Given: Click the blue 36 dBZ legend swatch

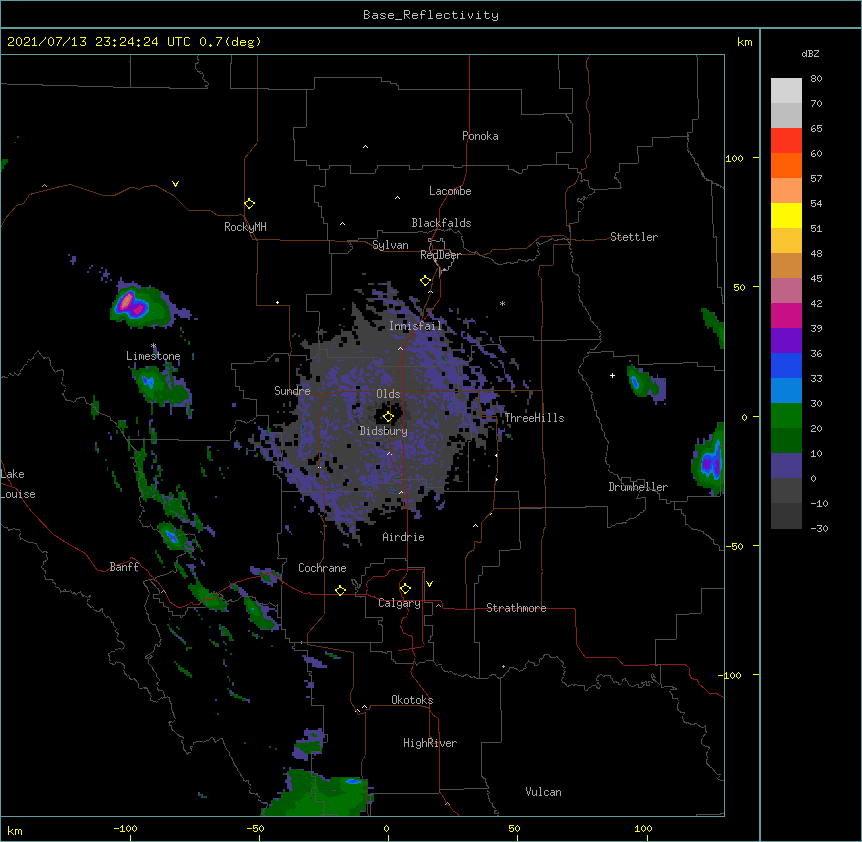Looking at the screenshot, I should point(786,365).
